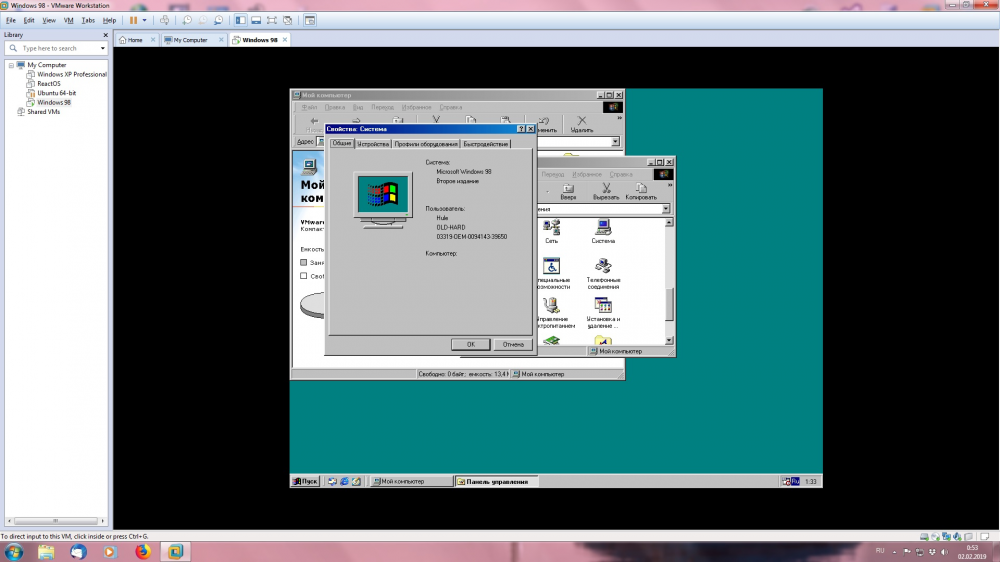Select Windows 98 in the library tree
The height and width of the screenshot is (562, 1000).
coord(54,102)
